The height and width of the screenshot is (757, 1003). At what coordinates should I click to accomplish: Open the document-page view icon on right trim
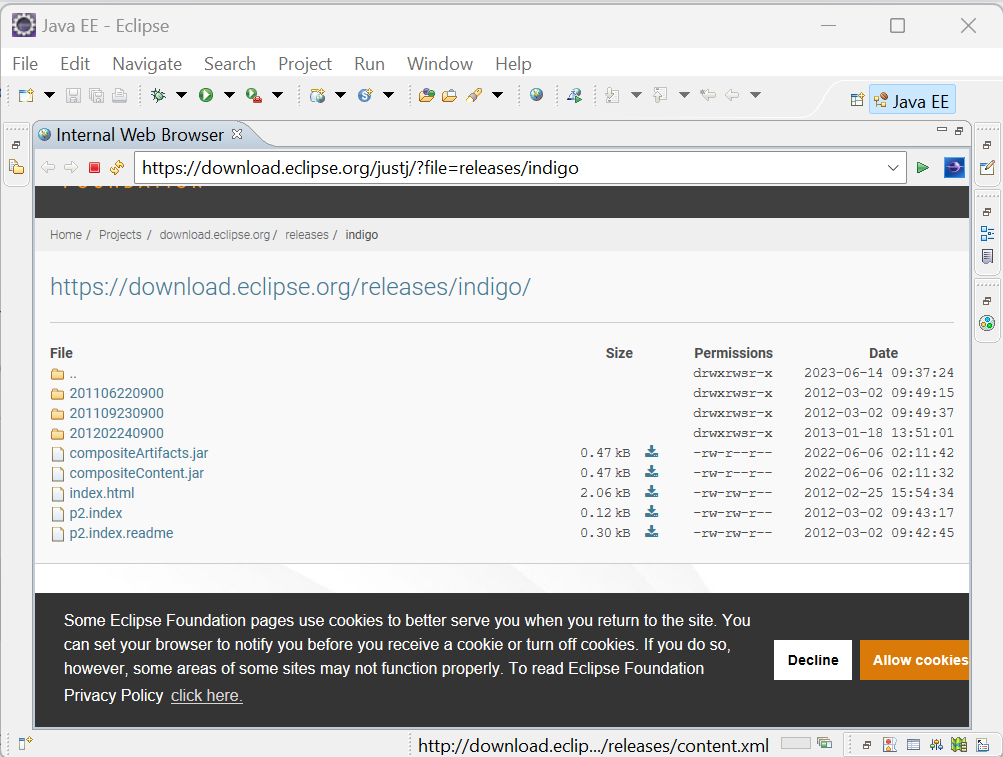(x=987, y=257)
